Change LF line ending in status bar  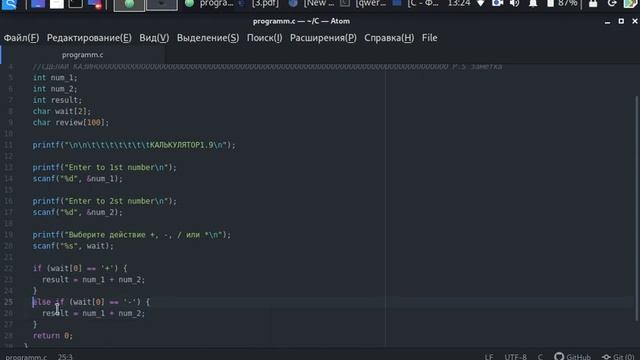click(489, 356)
